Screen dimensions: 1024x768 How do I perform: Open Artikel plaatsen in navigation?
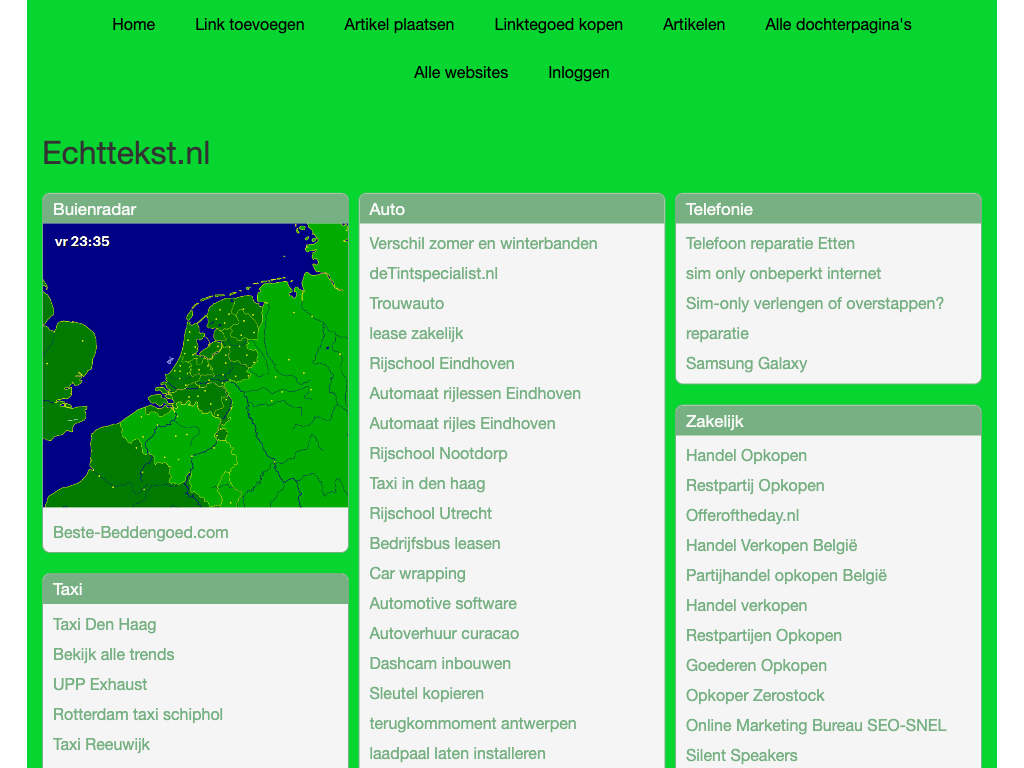coord(399,24)
